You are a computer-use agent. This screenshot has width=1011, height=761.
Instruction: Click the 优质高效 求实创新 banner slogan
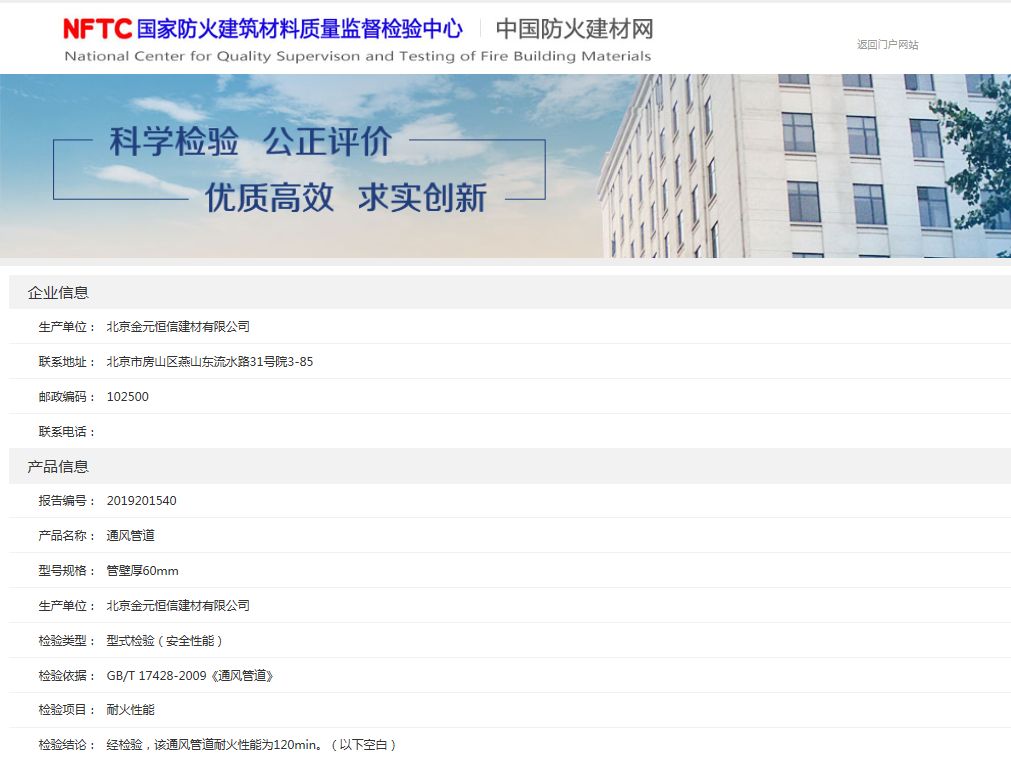click(x=345, y=198)
